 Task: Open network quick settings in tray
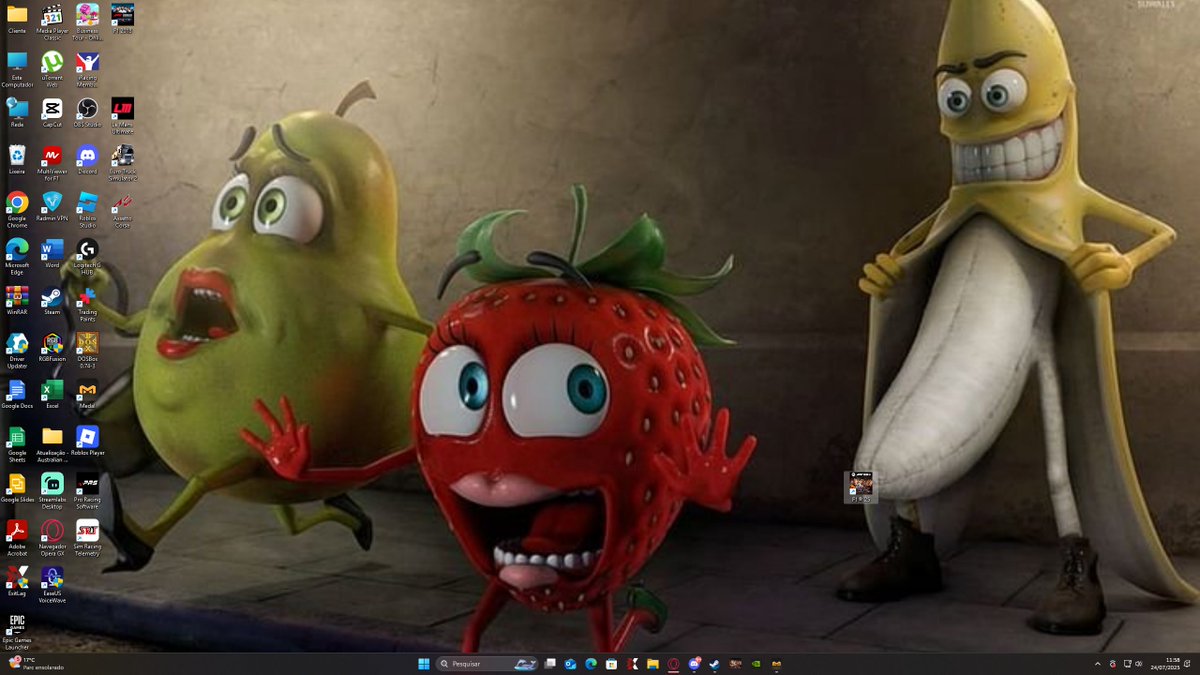click(x=1128, y=664)
